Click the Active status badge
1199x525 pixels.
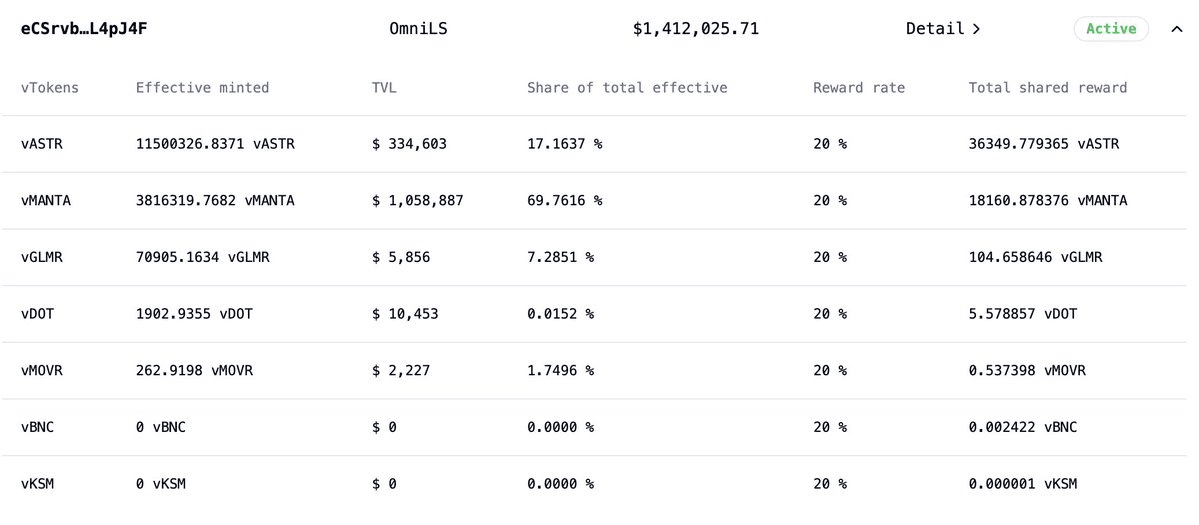1111,29
